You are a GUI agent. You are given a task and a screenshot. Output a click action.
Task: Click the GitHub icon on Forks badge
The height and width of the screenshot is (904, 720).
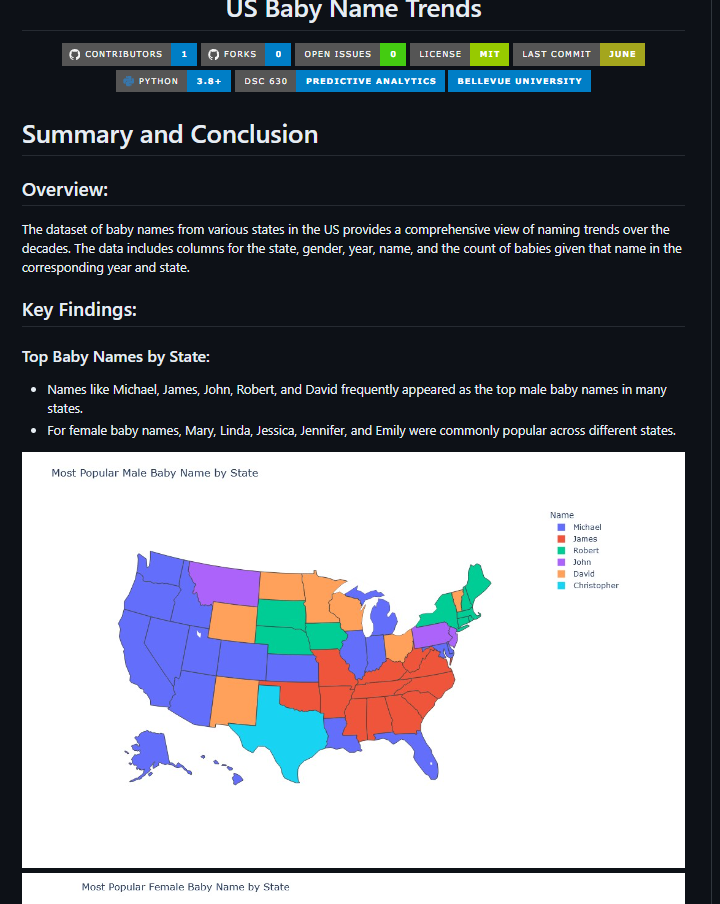click(213, 54)
